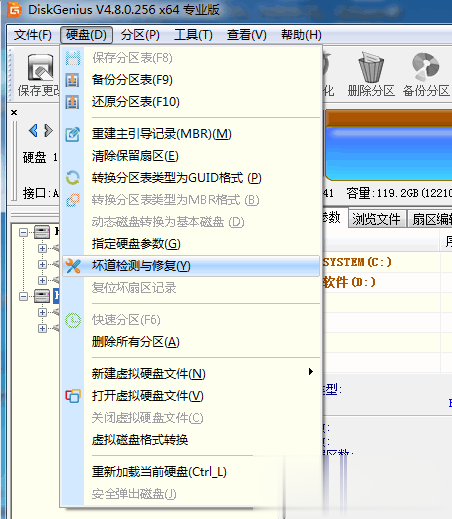Screen dimensions: 452x519
Task: Switch to the 扇区编辑 tab
Action: [430, 219]
